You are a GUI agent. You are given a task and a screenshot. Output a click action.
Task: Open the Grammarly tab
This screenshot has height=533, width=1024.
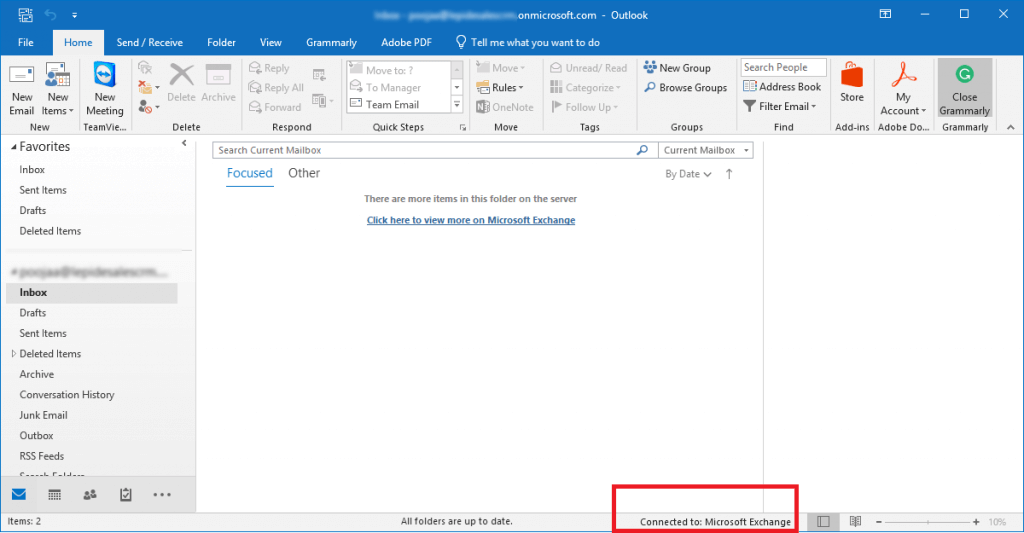[x=331, y=42]
